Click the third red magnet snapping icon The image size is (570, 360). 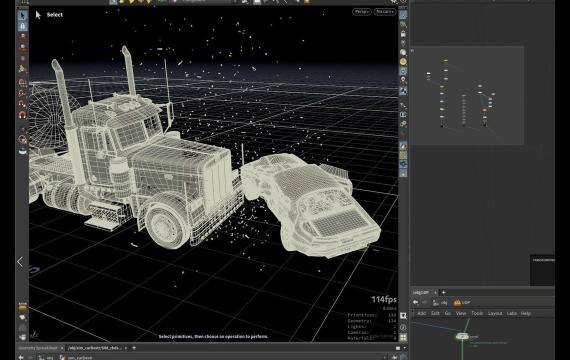pyautogui.click(x=23, y=104)
